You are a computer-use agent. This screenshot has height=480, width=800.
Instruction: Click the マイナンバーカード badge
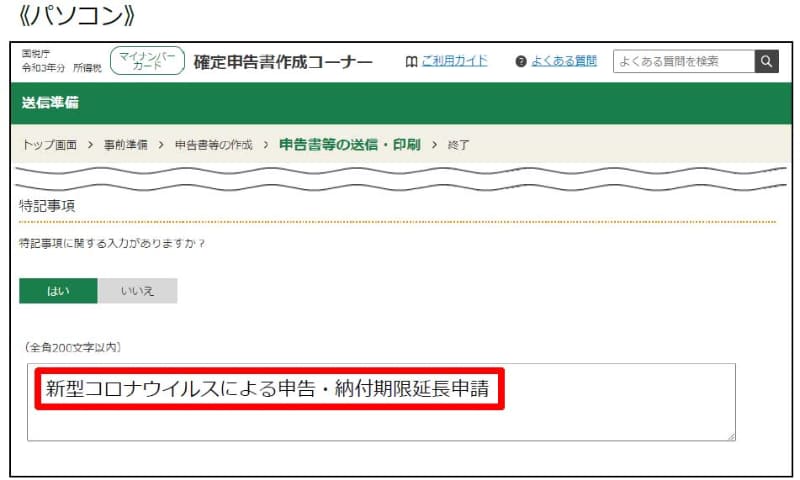(x=147, y=61)
